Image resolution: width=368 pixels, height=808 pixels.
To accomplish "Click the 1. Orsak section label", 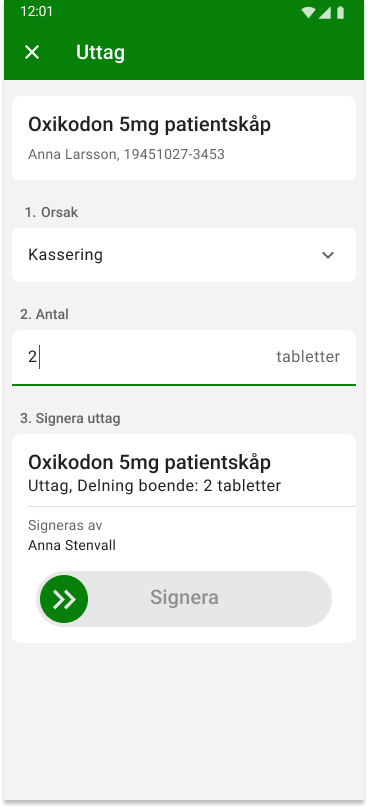I will [x=52, y=212].
